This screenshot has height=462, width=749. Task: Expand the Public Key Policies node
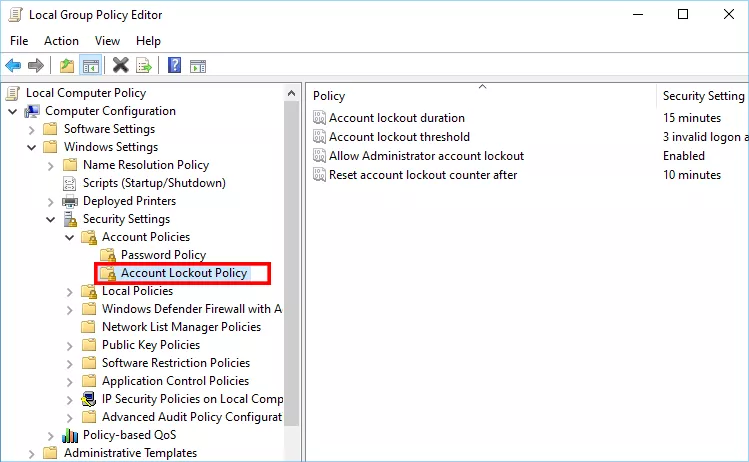click(70, 346)
